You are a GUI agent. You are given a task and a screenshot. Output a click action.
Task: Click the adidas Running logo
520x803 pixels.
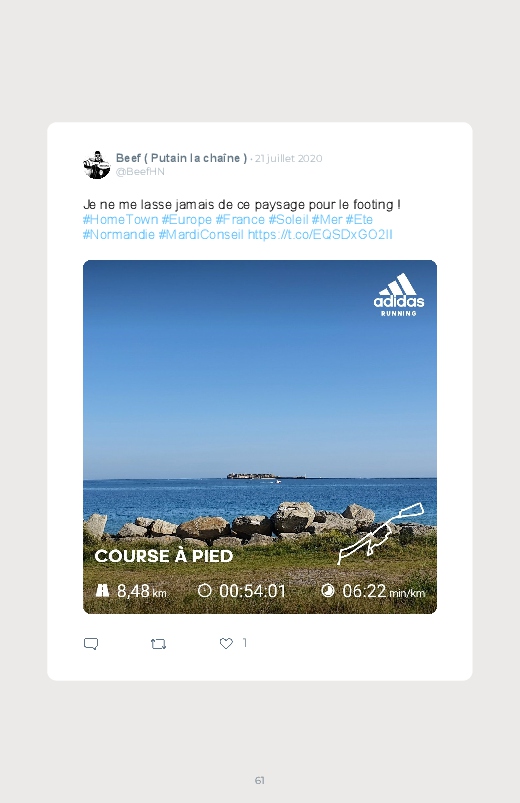click(x=399, y=294)
